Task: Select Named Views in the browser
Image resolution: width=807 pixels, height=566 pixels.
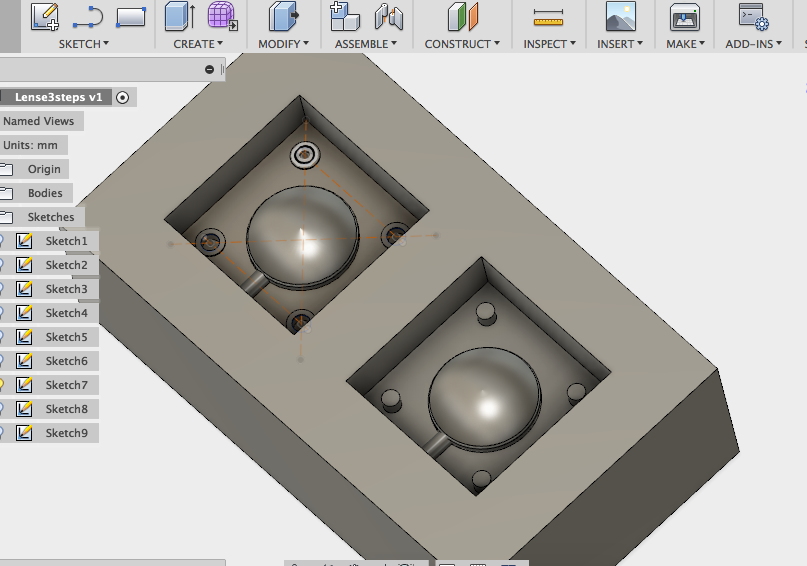Action: 39,121
